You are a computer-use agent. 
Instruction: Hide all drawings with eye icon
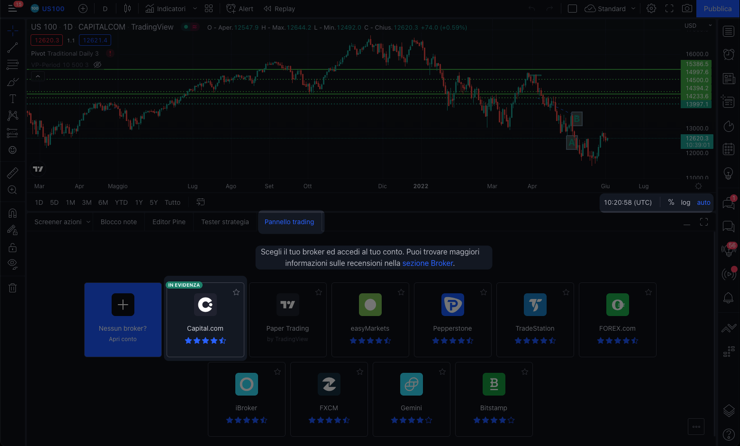point(13,264)
